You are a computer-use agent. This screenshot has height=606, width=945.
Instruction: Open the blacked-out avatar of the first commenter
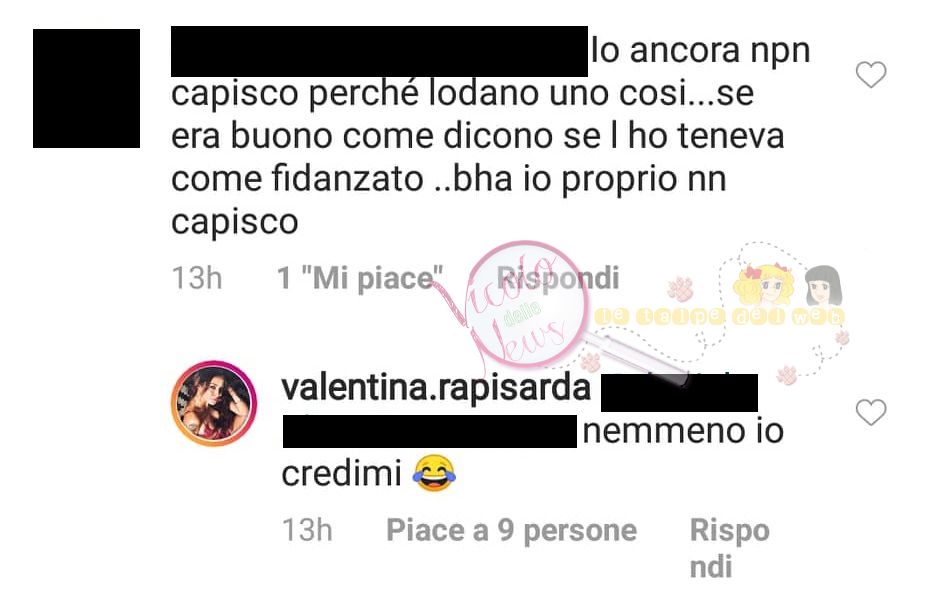pyautogui.click(x=86, y=88)
